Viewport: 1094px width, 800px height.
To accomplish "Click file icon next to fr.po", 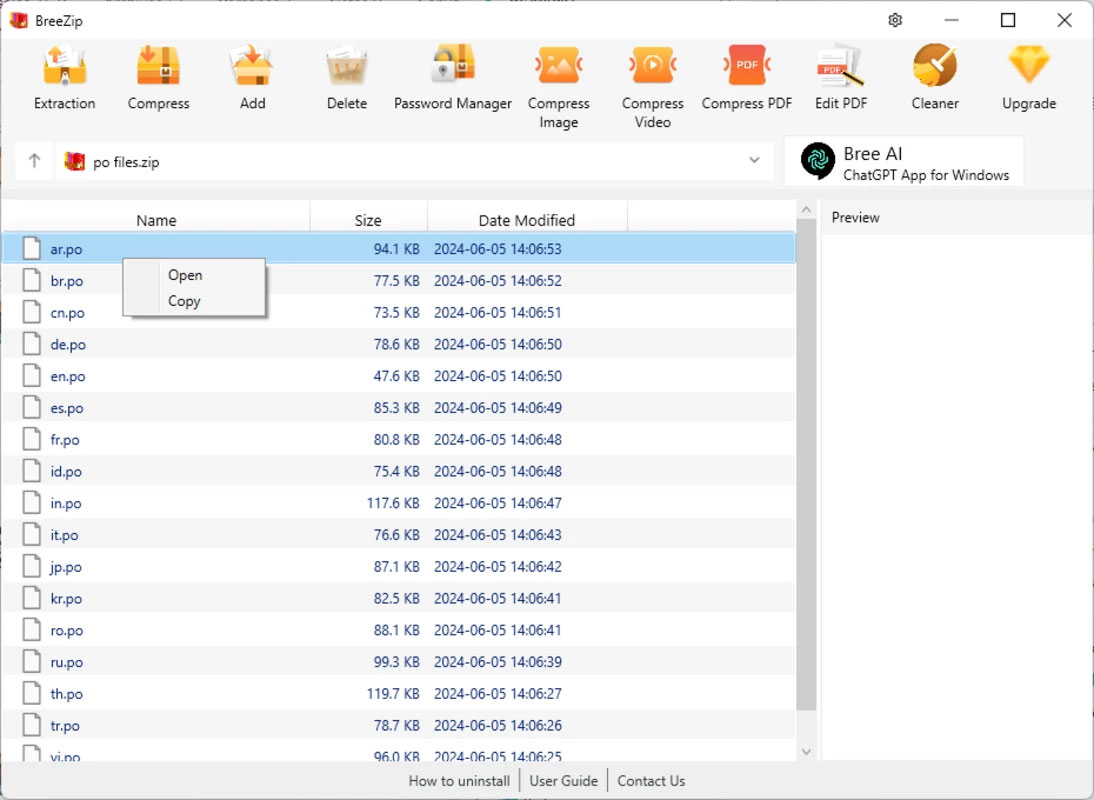I will tap(31, 439).
